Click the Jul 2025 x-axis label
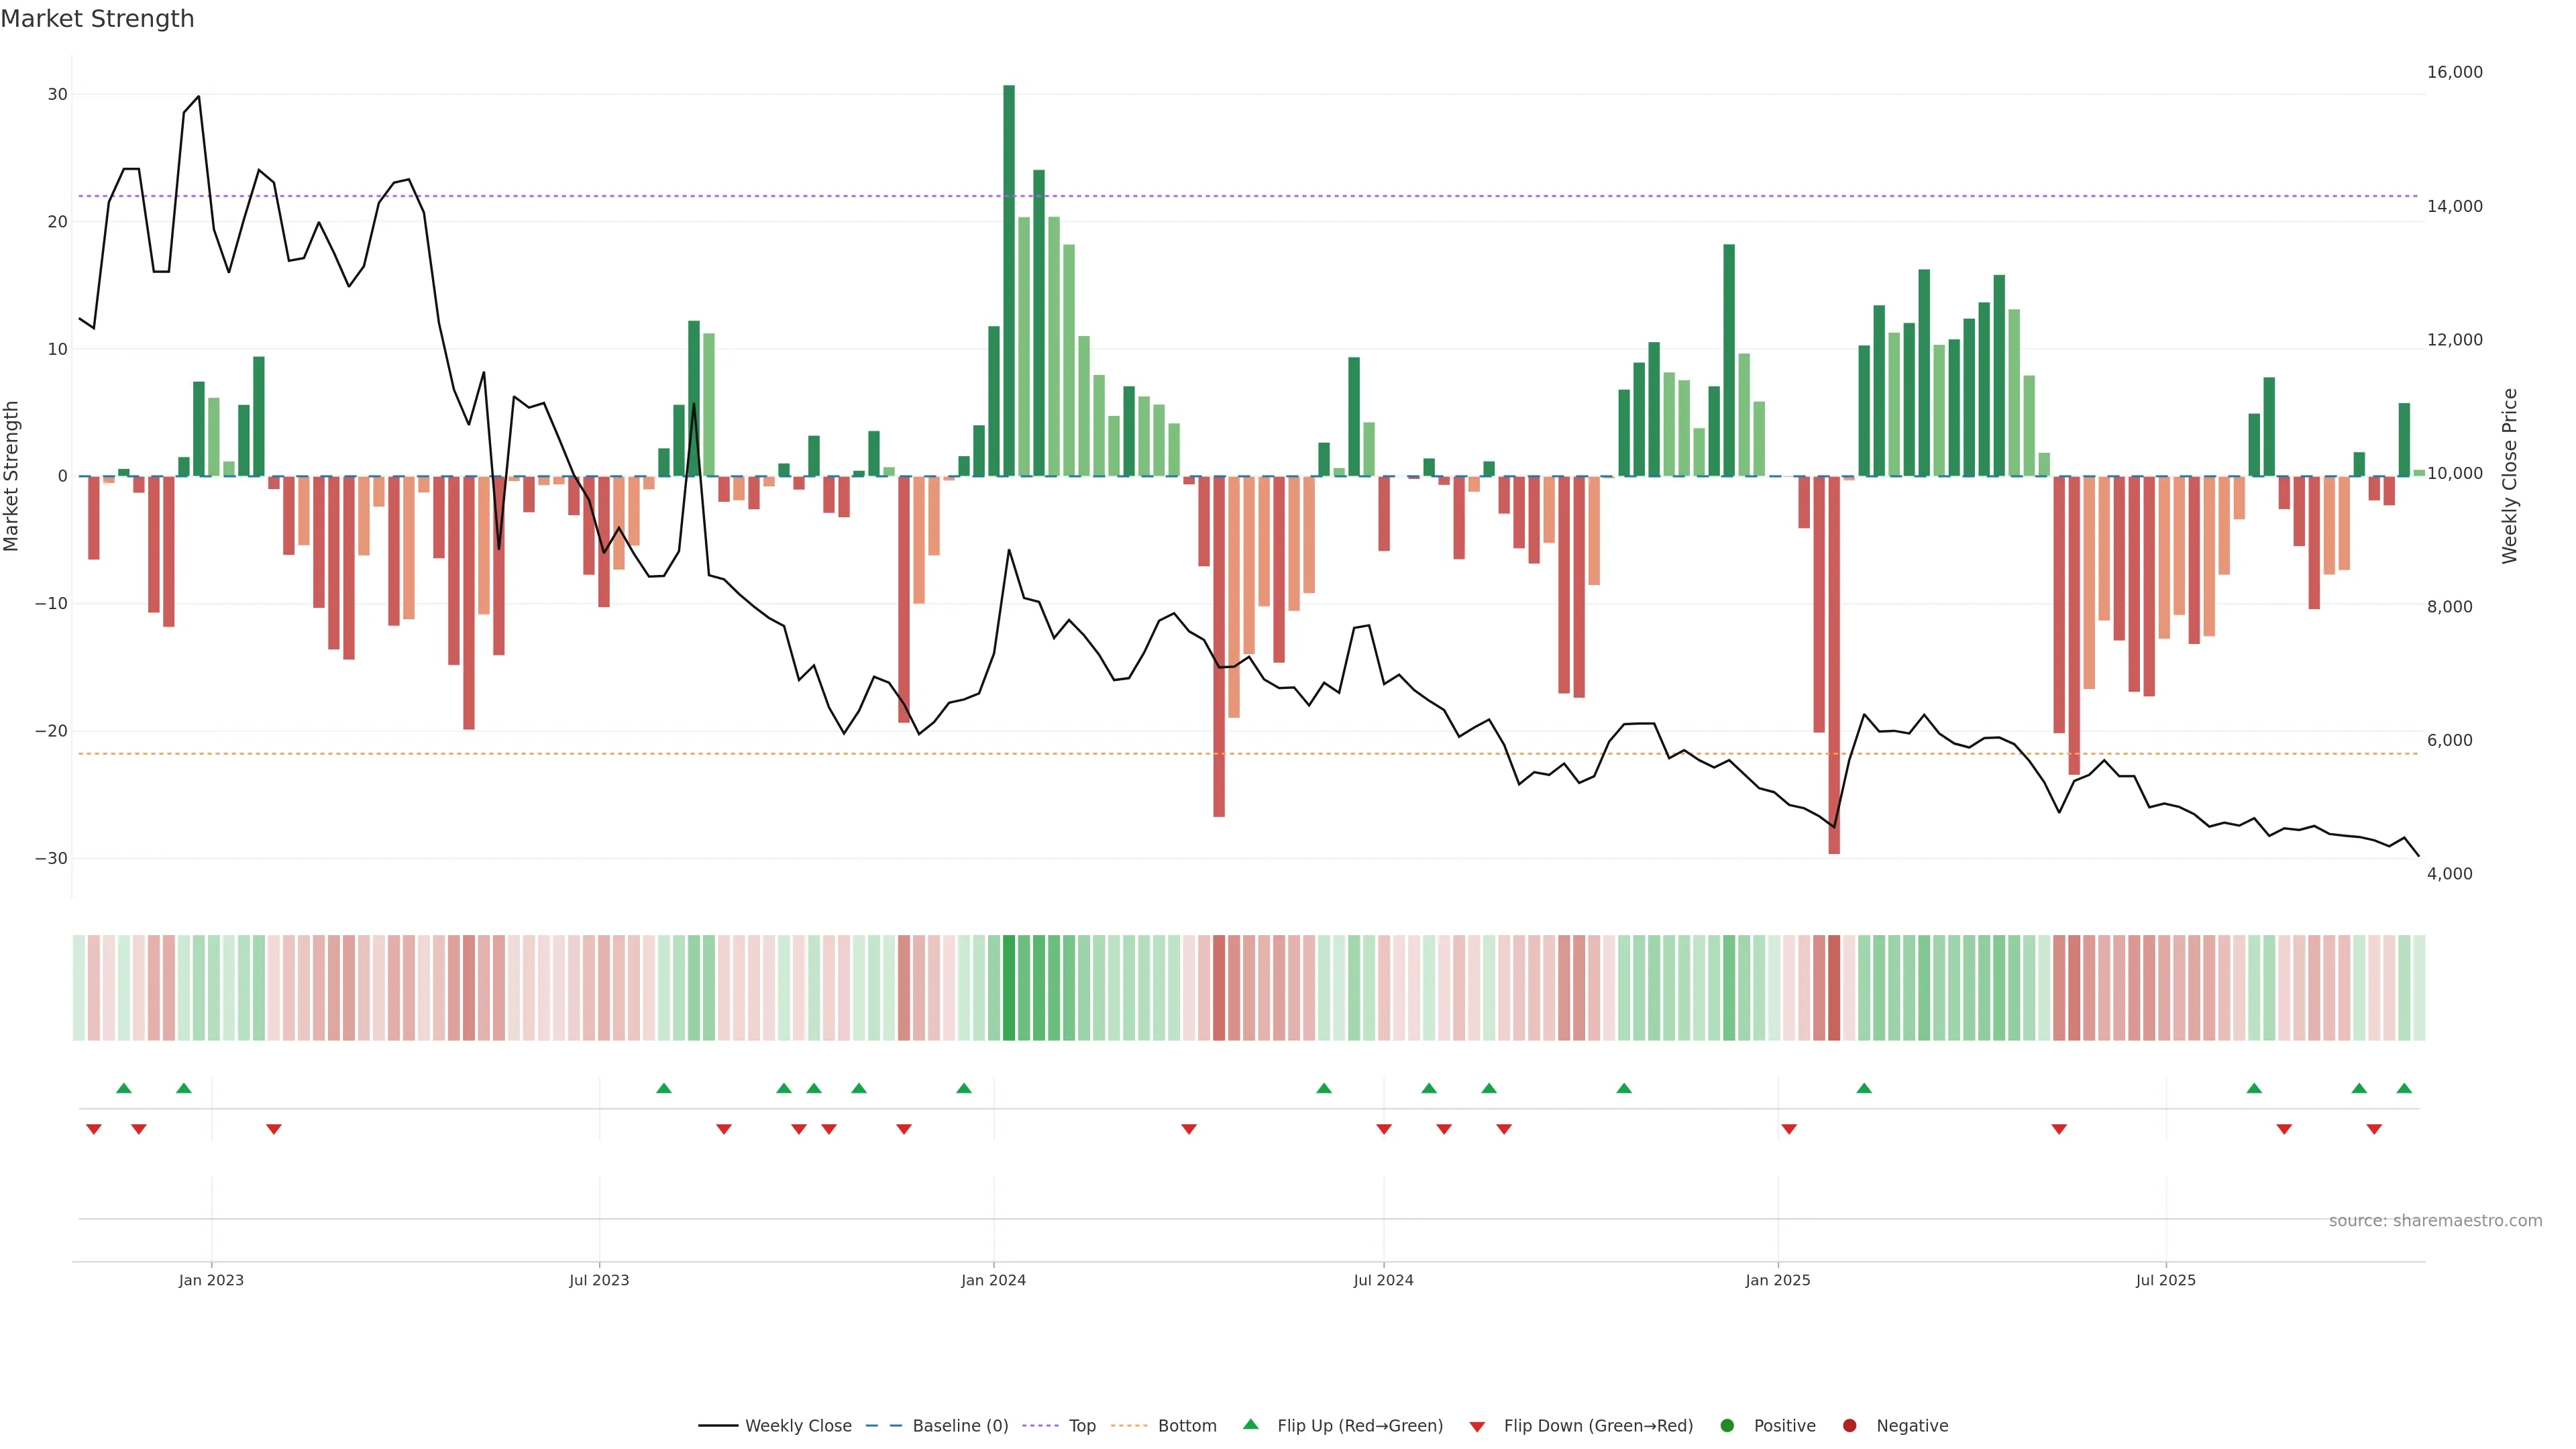The height and width of the screenshot is (1449, 2576). pos(2165,1280)
